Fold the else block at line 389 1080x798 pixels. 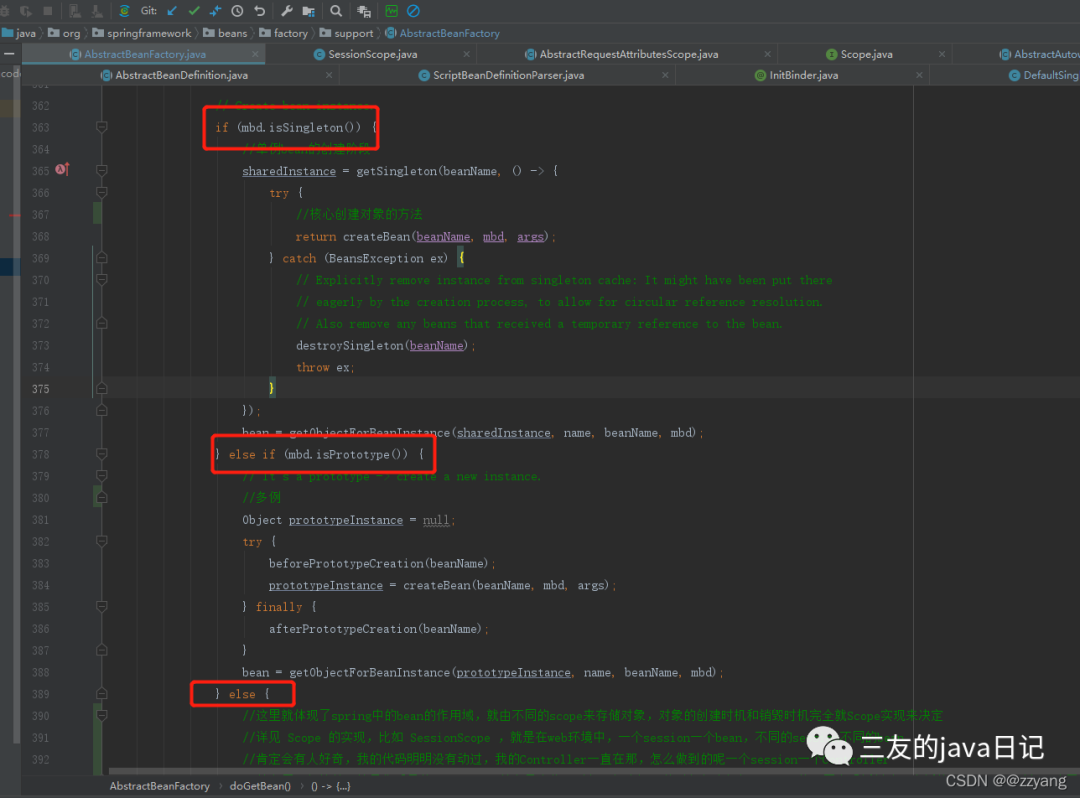[101, 694]
